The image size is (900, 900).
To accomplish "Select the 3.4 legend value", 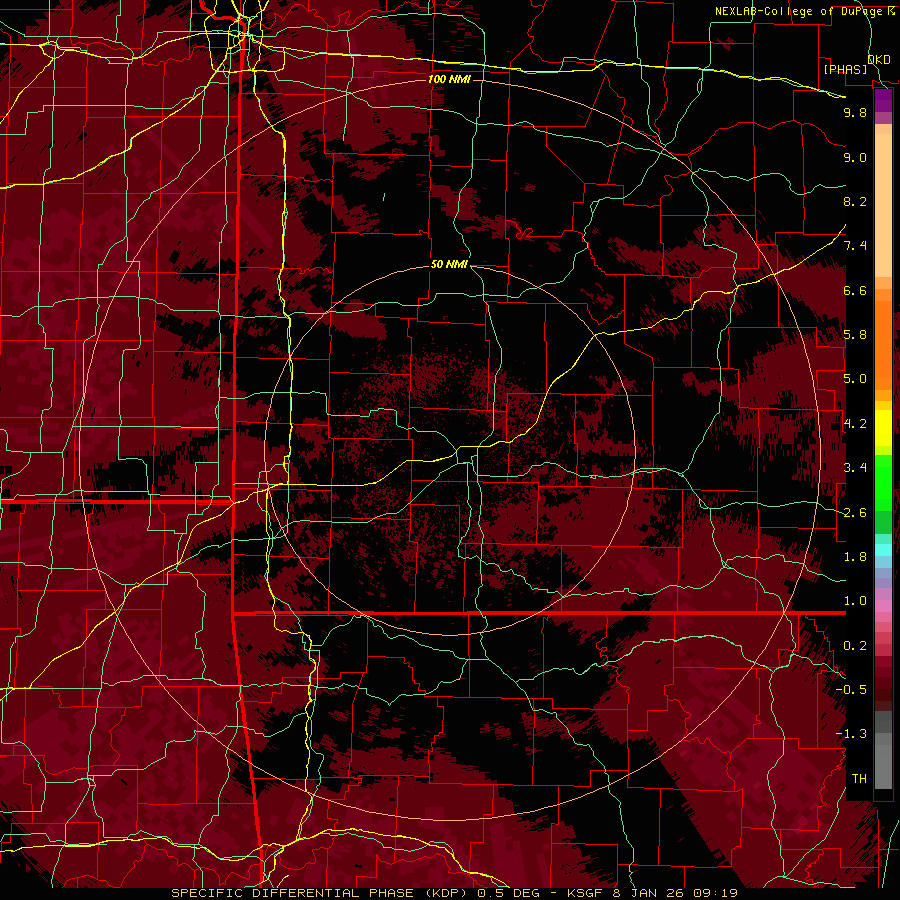I will pos(855,468).
